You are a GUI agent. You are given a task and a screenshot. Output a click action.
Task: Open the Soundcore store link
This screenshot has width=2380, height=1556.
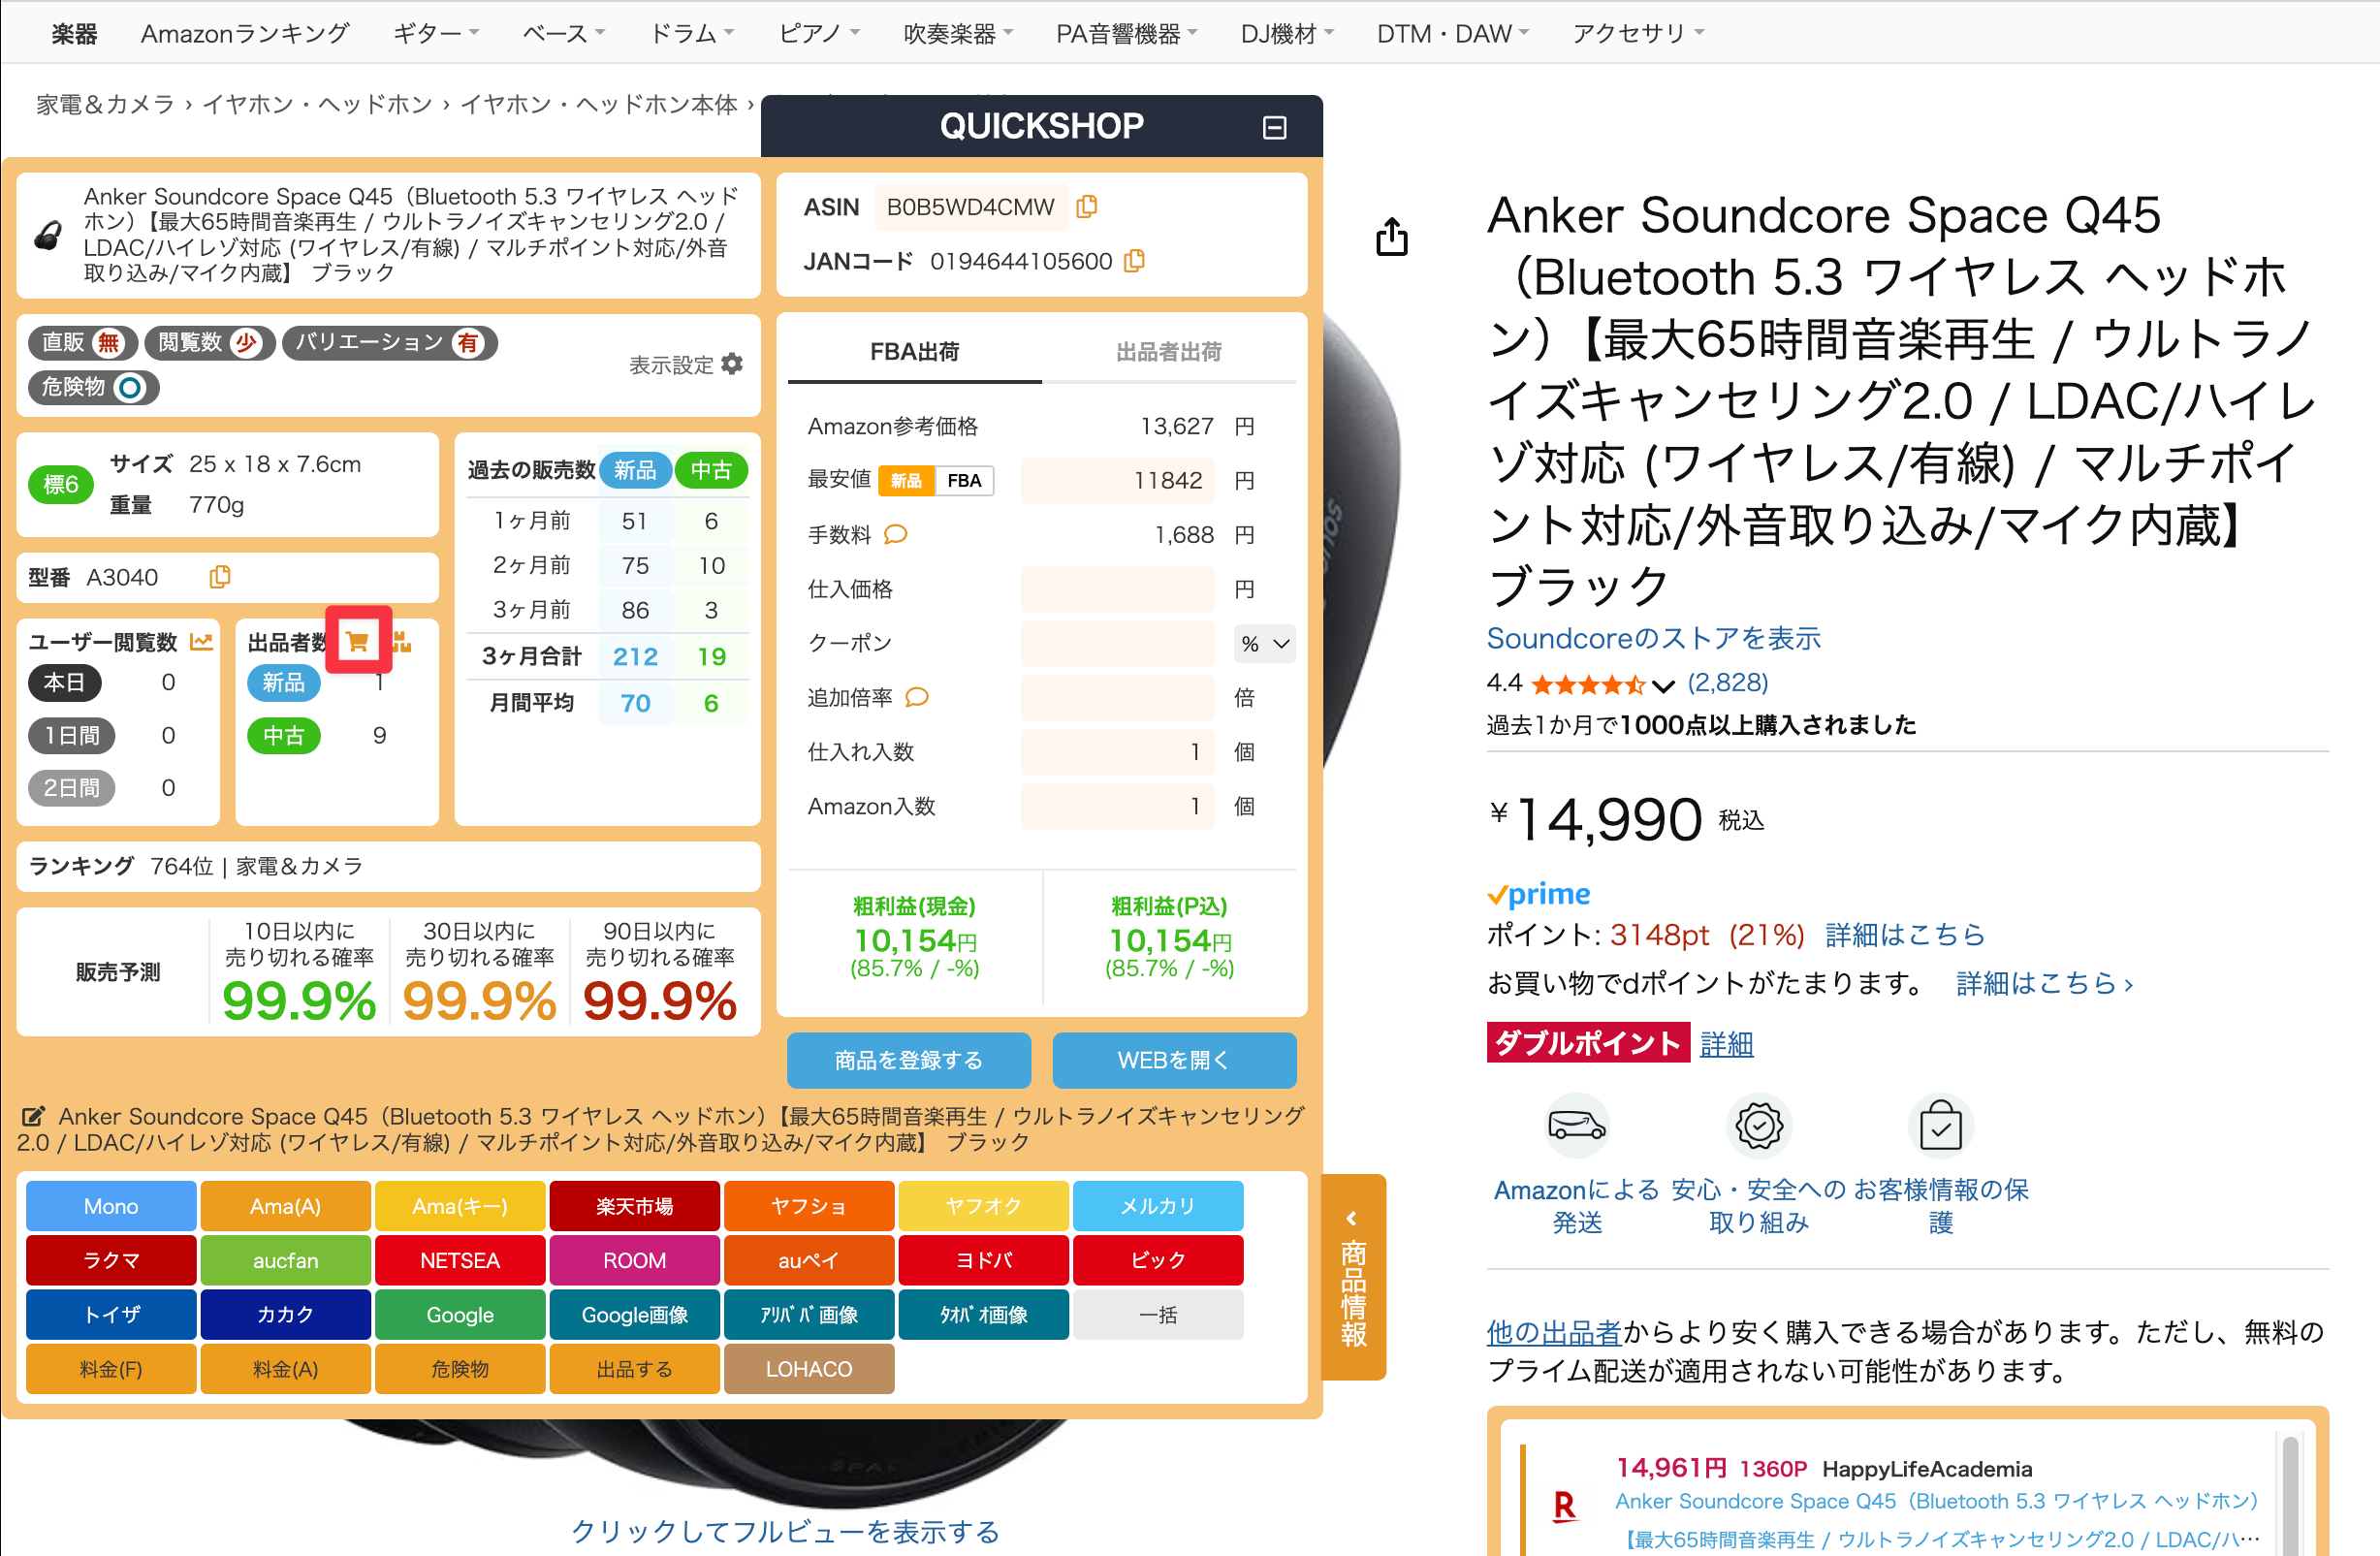click(x=1653, y=638)
